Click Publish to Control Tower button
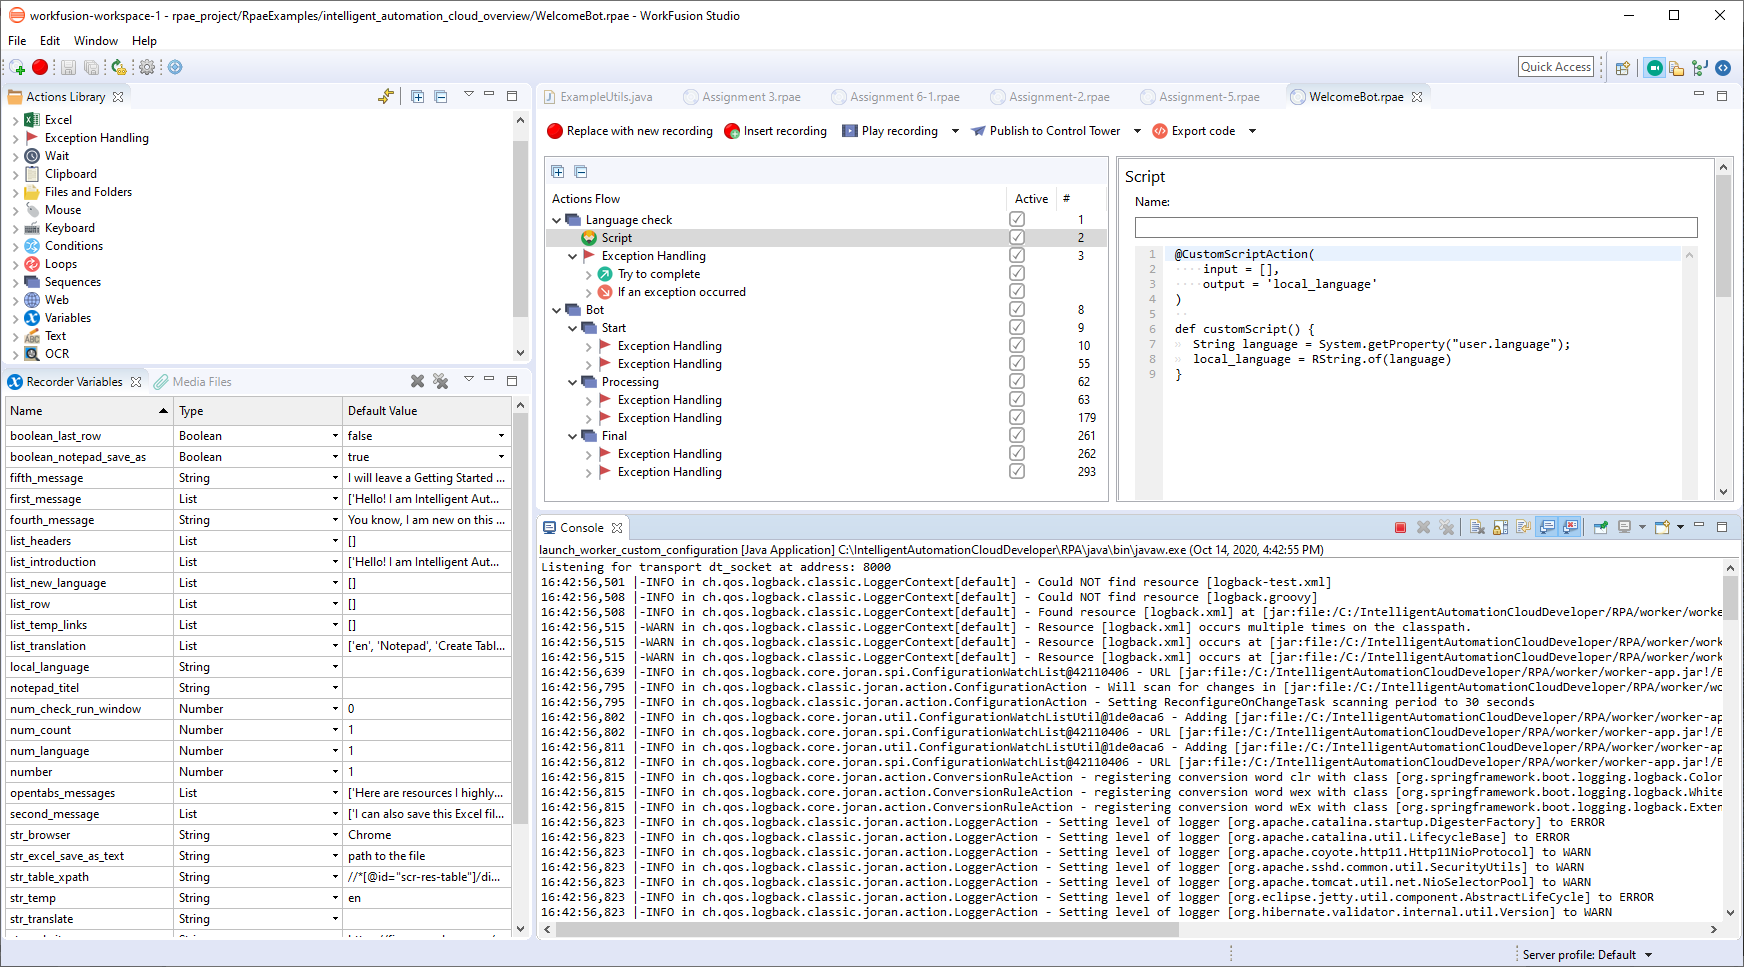 1046,131
